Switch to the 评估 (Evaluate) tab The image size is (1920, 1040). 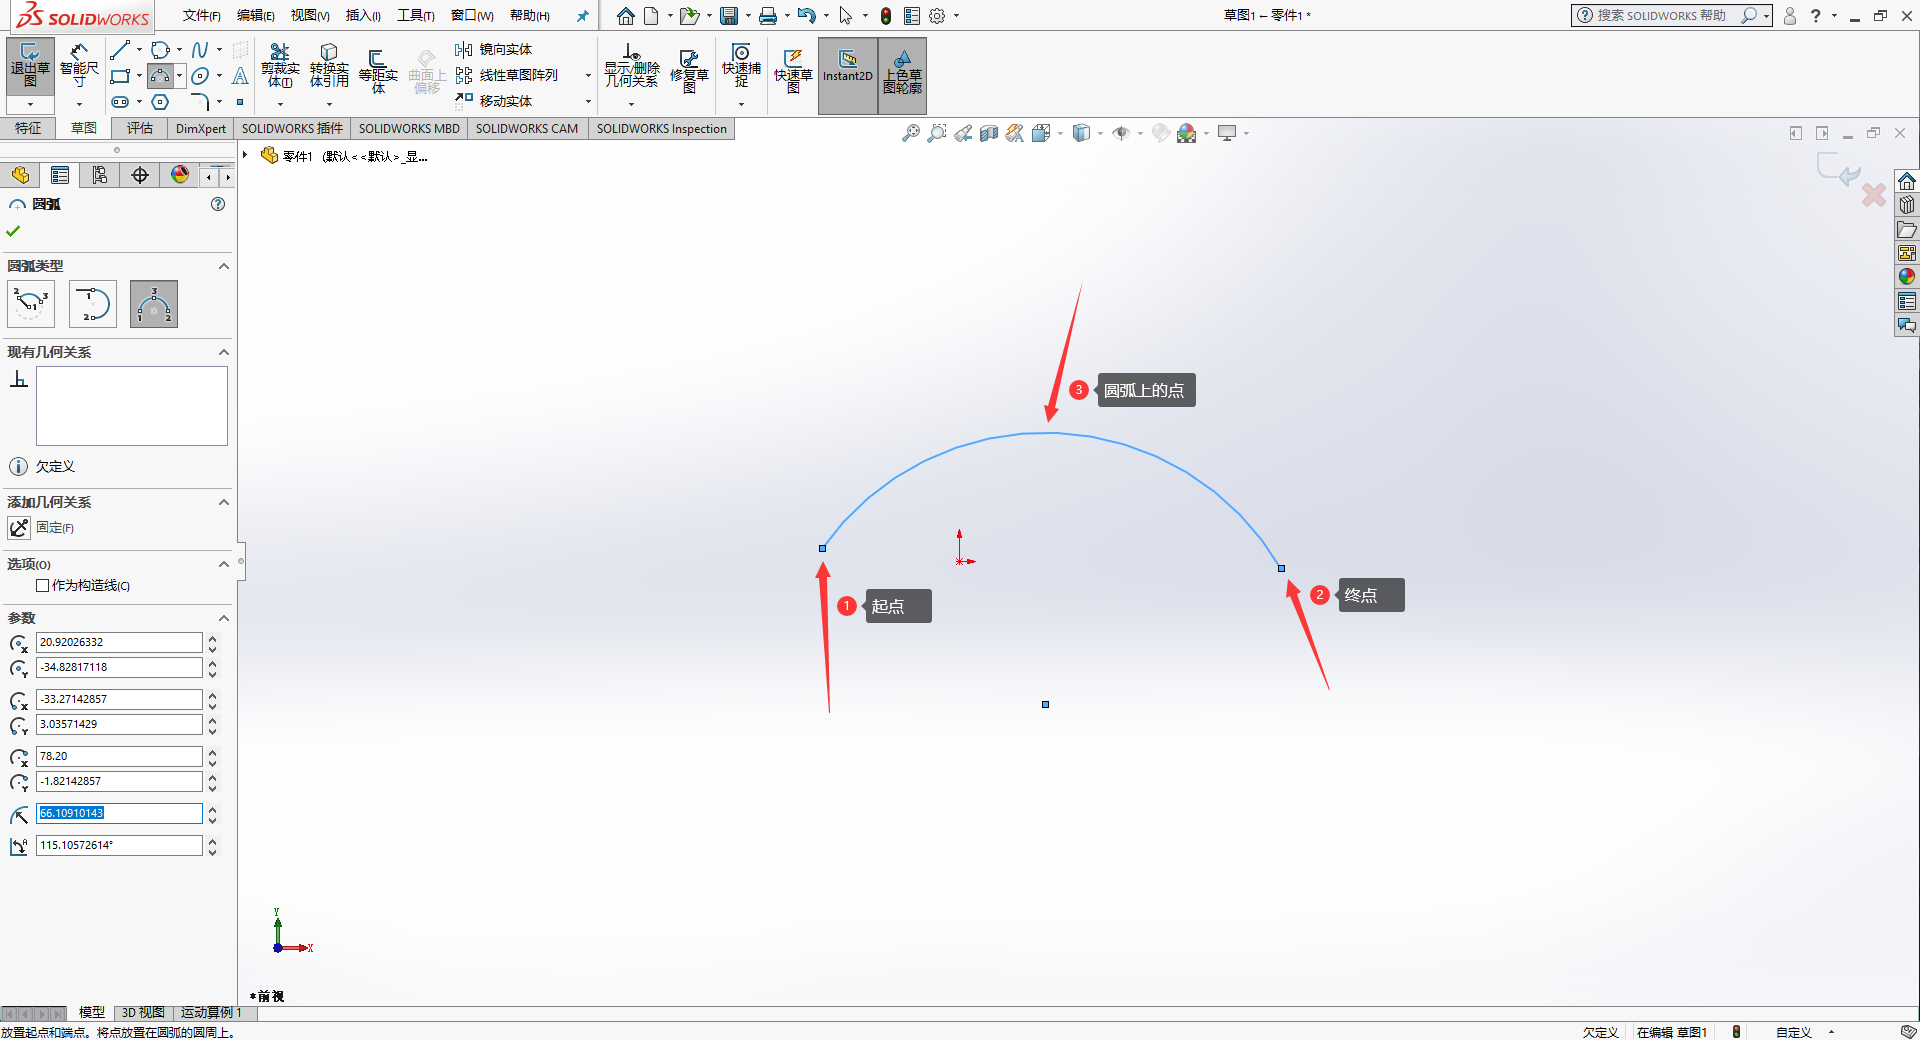[140, 128]
